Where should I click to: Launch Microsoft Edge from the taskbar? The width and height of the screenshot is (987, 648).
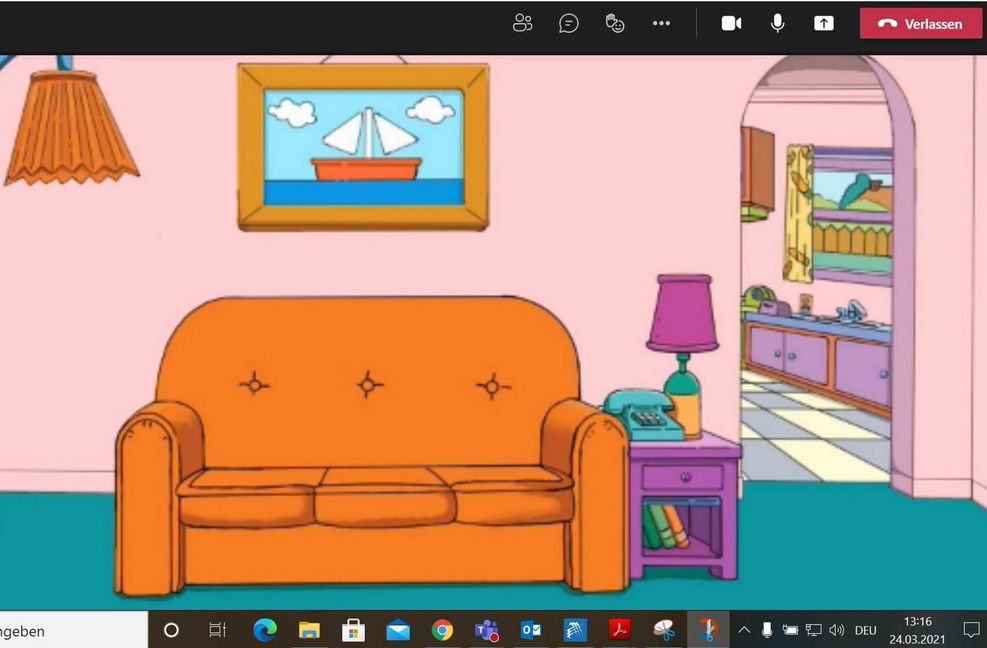click(265, 630)
